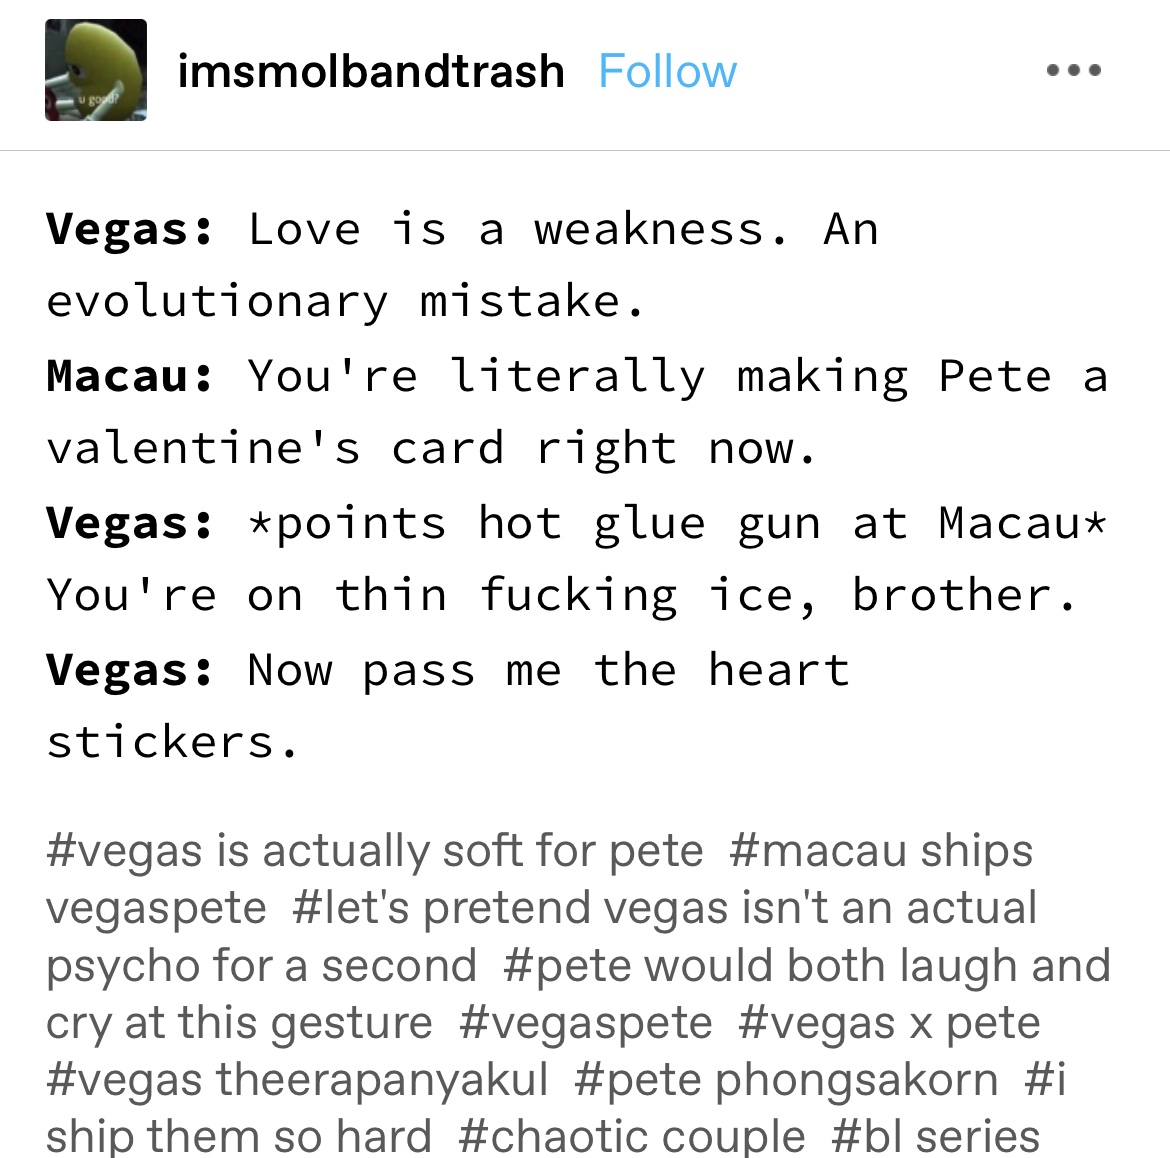This screenshot has width=1170, height=1158.
Task: Click the first bold Vegas speaker label
Action: 130,230
